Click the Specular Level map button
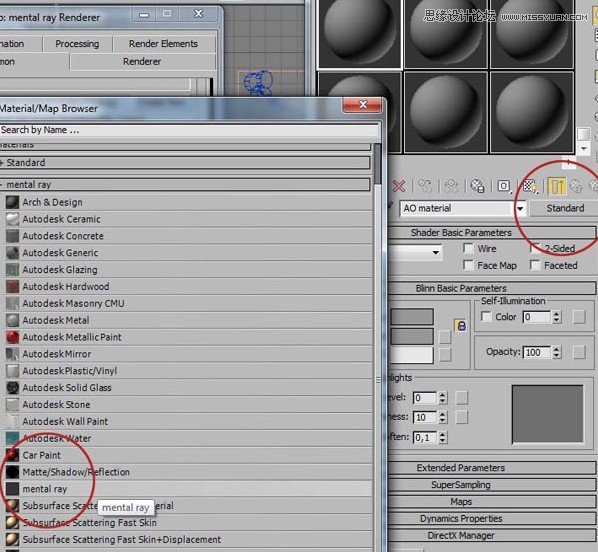The height and width of the screenshot is (552, 598). click(x=461, y=398)
